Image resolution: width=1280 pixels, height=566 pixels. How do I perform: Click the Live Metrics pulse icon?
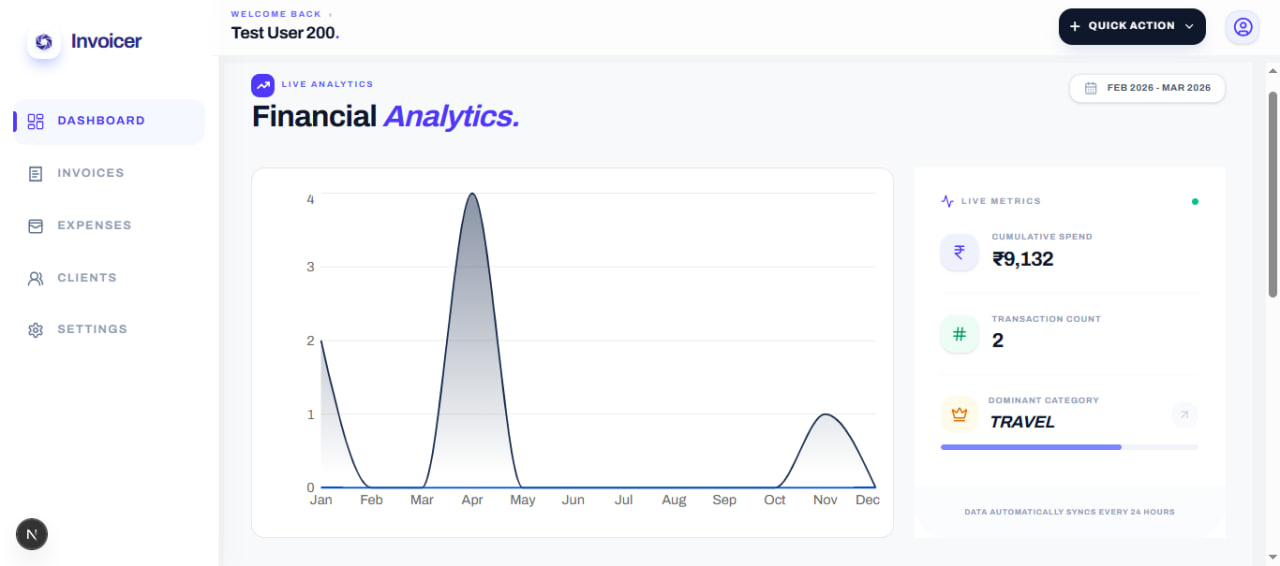click(x=947, y=201)
